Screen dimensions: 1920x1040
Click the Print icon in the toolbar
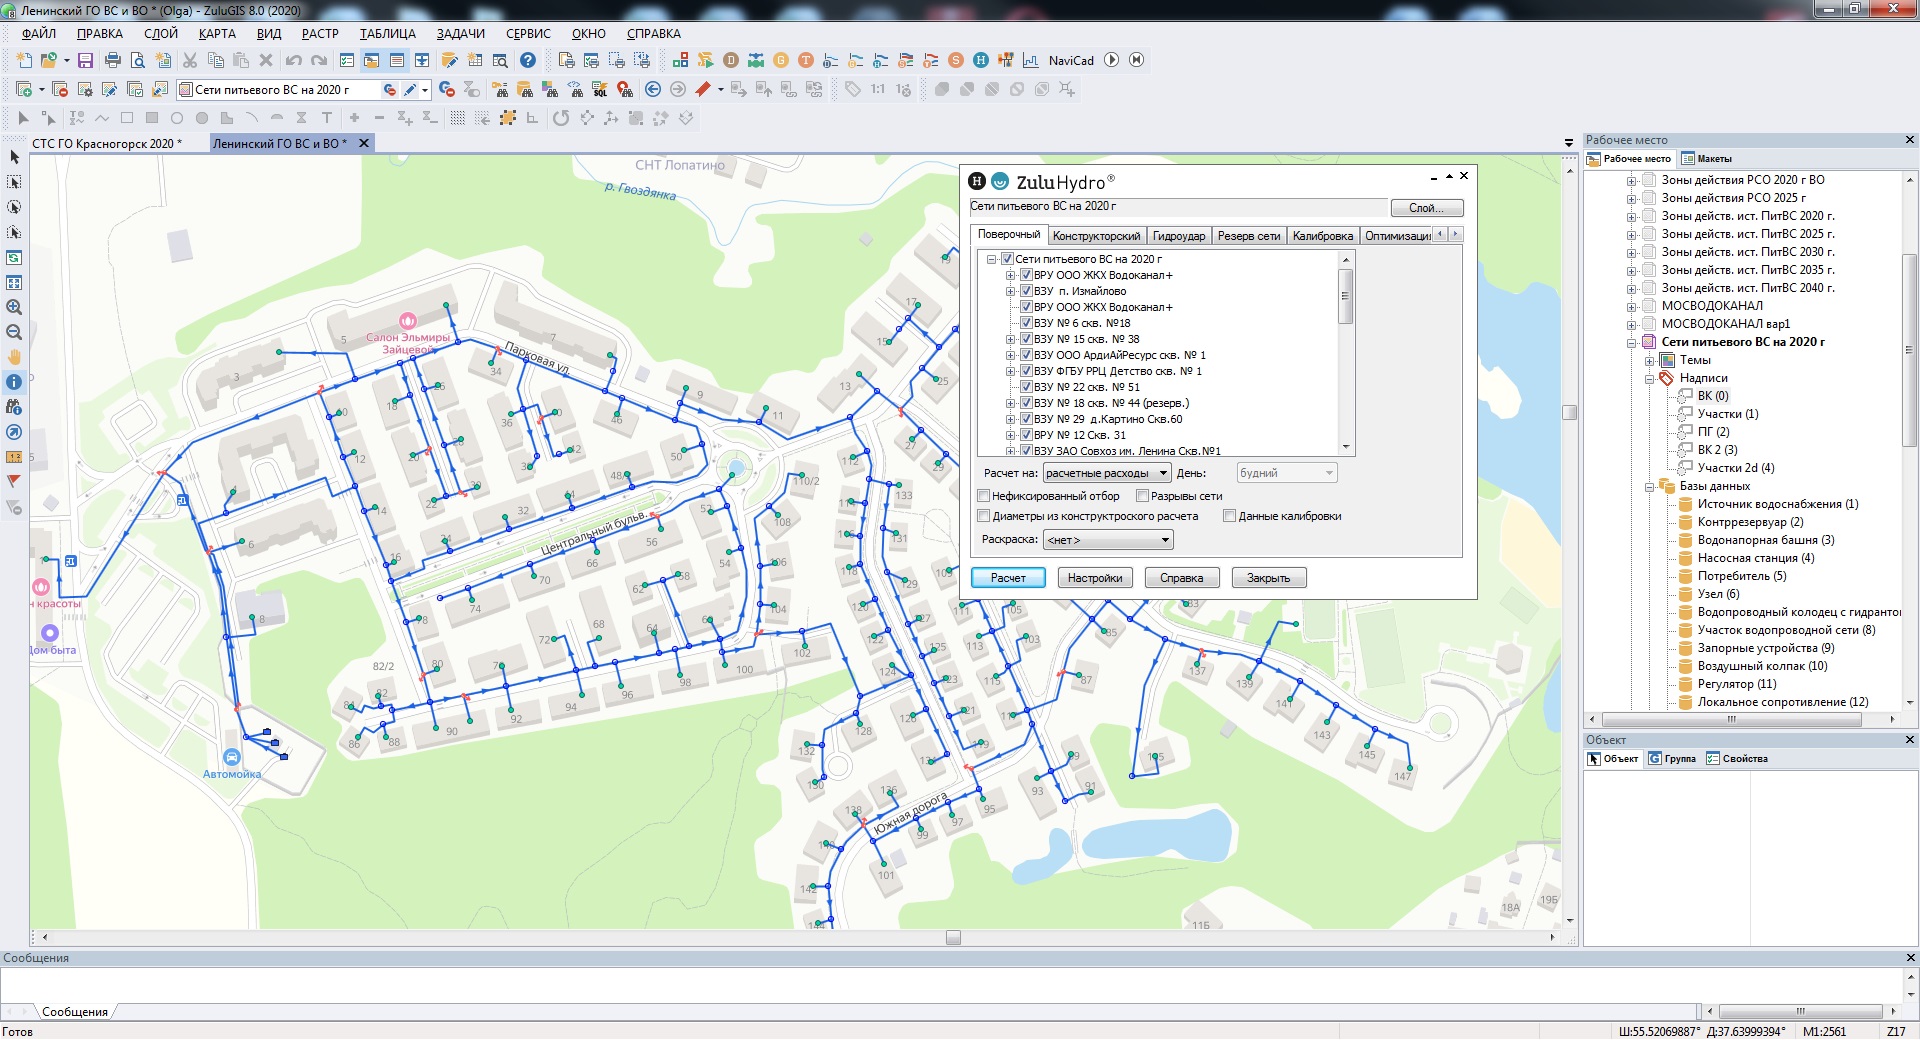(x=113, y=60)
